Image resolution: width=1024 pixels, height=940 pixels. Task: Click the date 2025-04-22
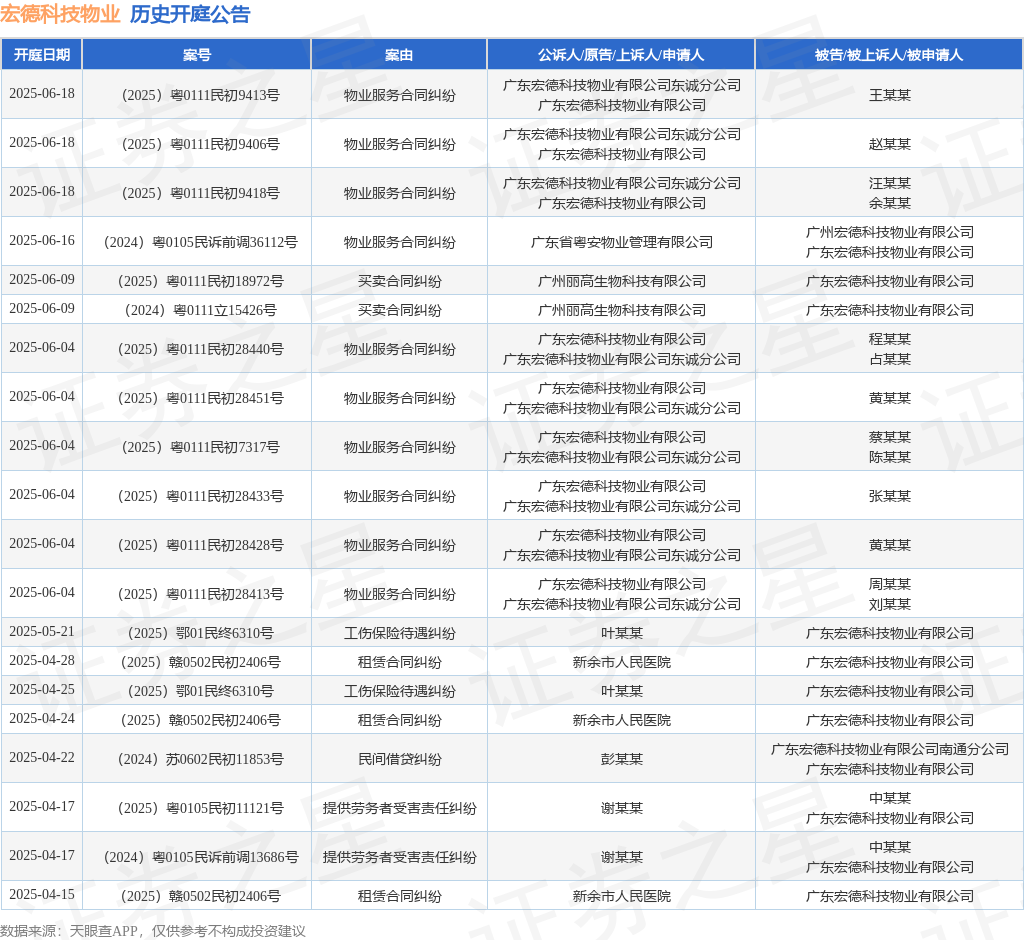tap(42, 758)
